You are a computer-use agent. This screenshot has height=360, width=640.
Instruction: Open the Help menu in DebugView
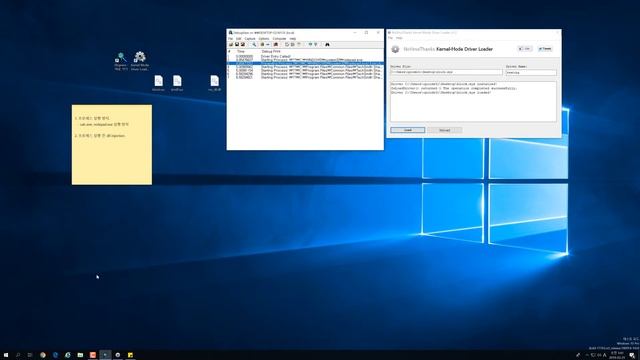pyautogui.click(x=293, y=39)
